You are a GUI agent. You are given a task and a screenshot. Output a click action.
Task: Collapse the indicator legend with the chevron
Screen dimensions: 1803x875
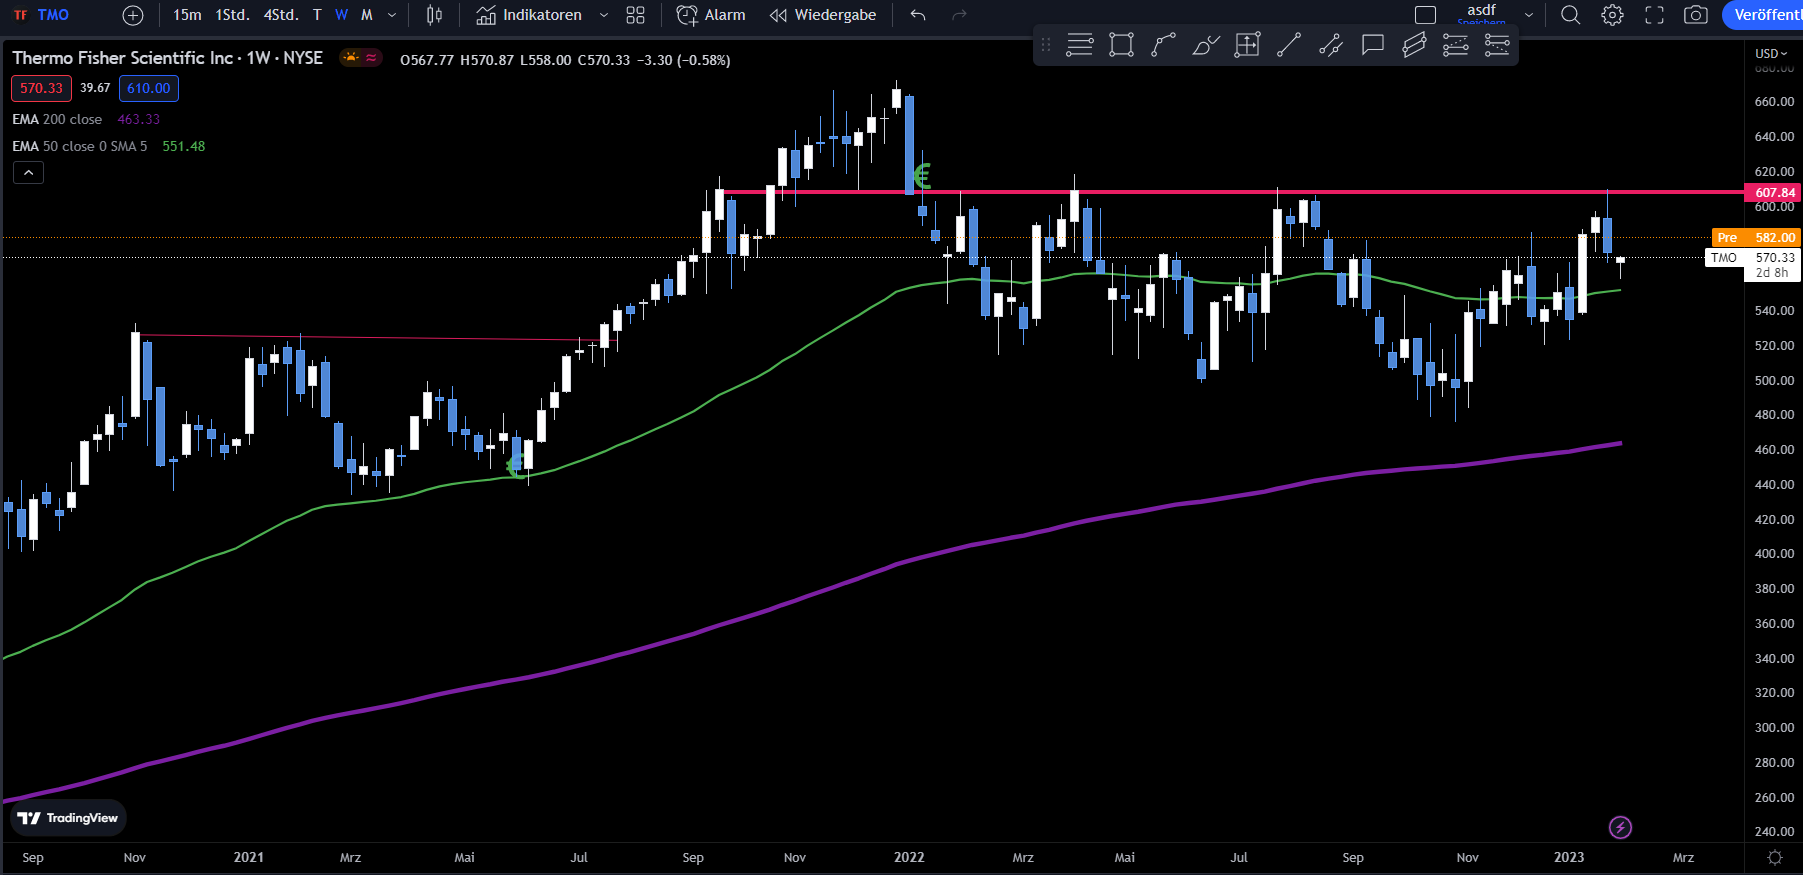coord(28,173)
